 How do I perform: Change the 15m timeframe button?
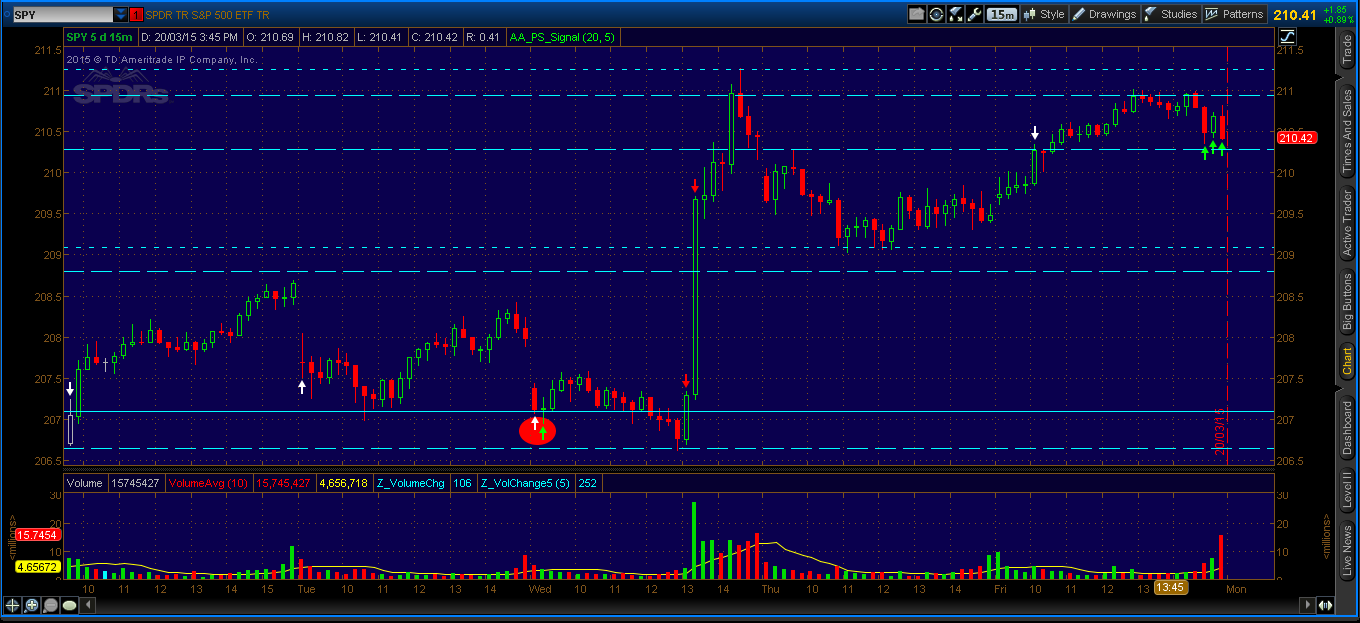1002,14
